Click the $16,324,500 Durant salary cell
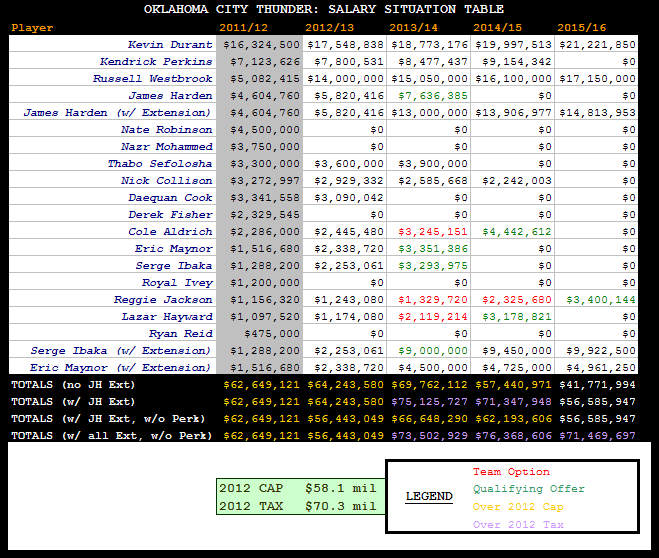The image size is (659, 558). 261,45
